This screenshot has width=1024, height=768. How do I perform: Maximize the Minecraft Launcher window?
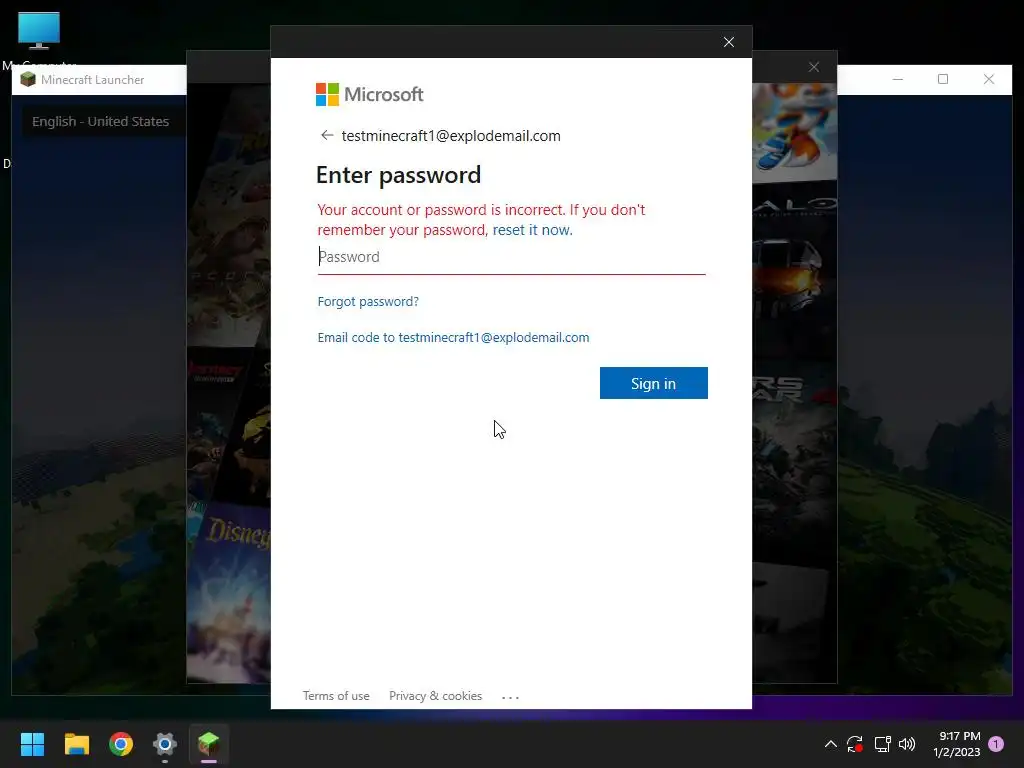pyautogui.click(x=943, y=79)
